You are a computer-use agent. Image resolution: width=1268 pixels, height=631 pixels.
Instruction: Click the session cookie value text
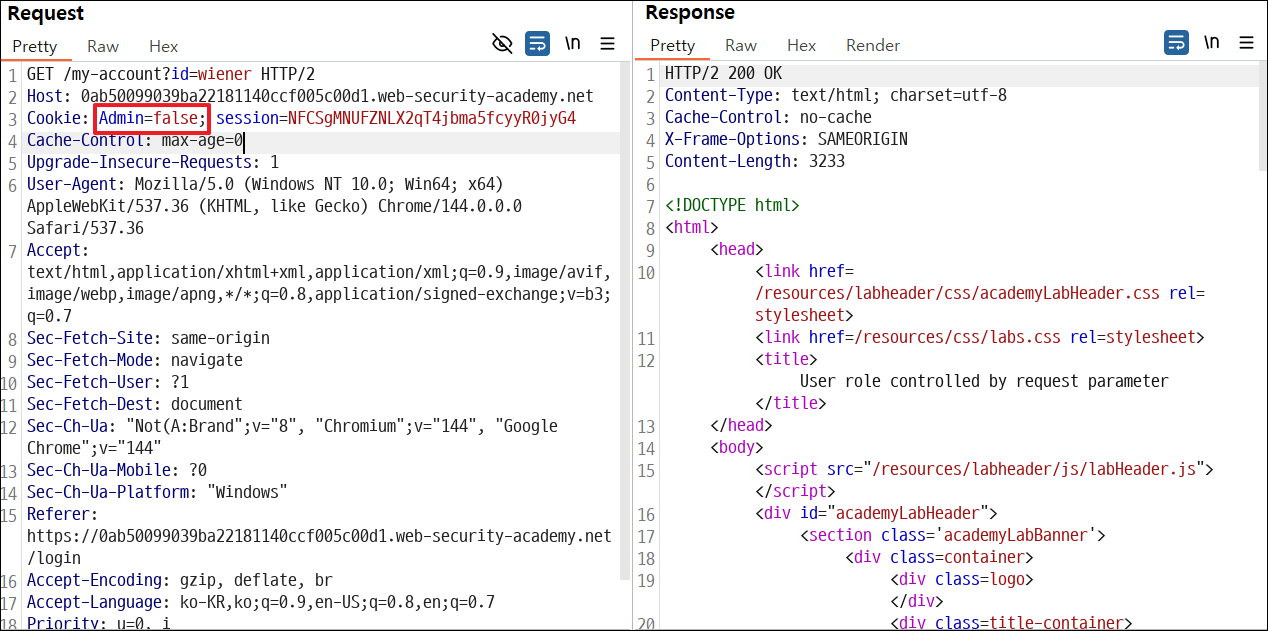432,118
